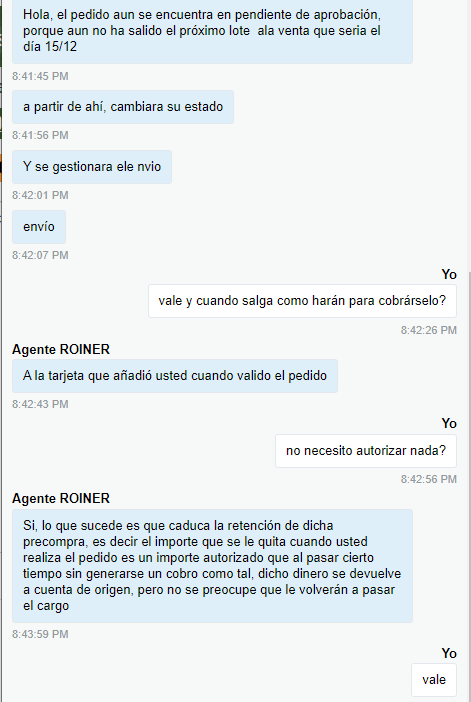
Task: Click the 8:41:45 PM timestamp
Action: click(x=40, y=76)
